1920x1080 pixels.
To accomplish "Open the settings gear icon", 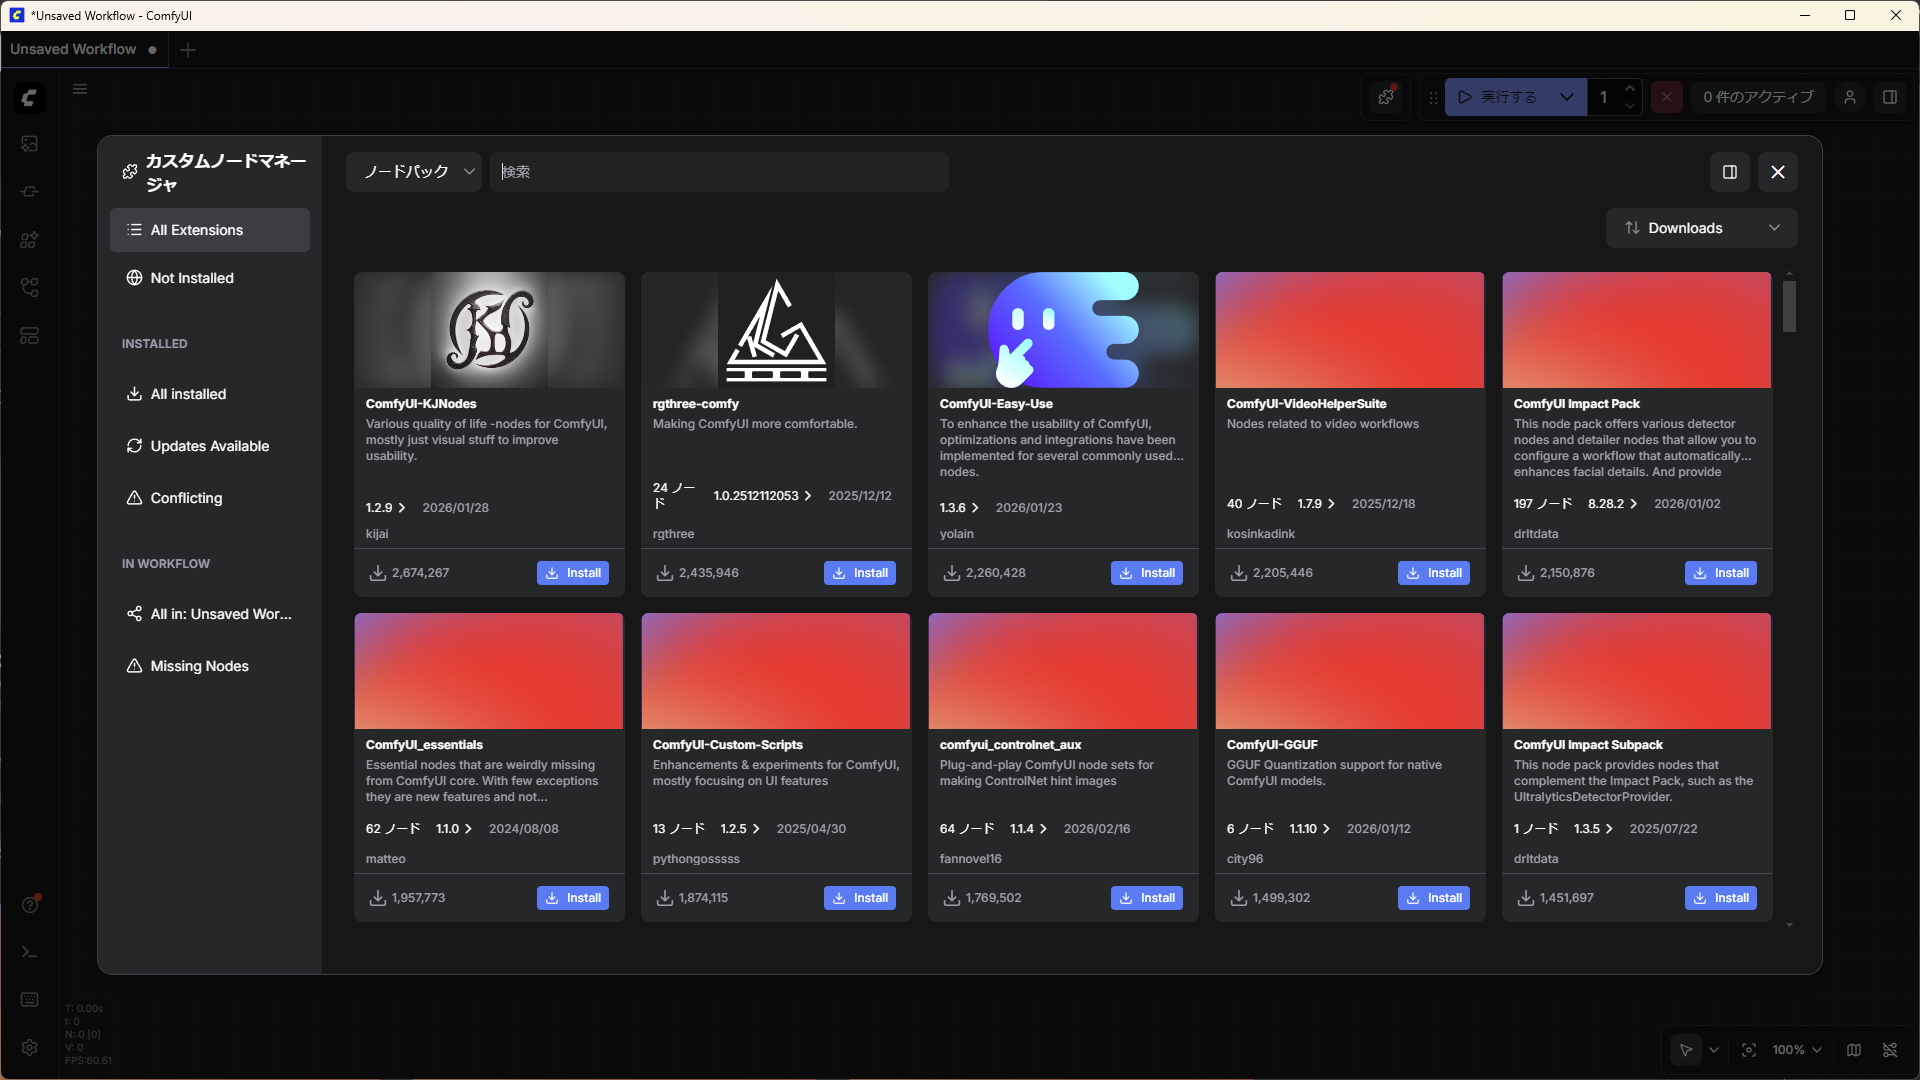I will tap(29, 1047).
